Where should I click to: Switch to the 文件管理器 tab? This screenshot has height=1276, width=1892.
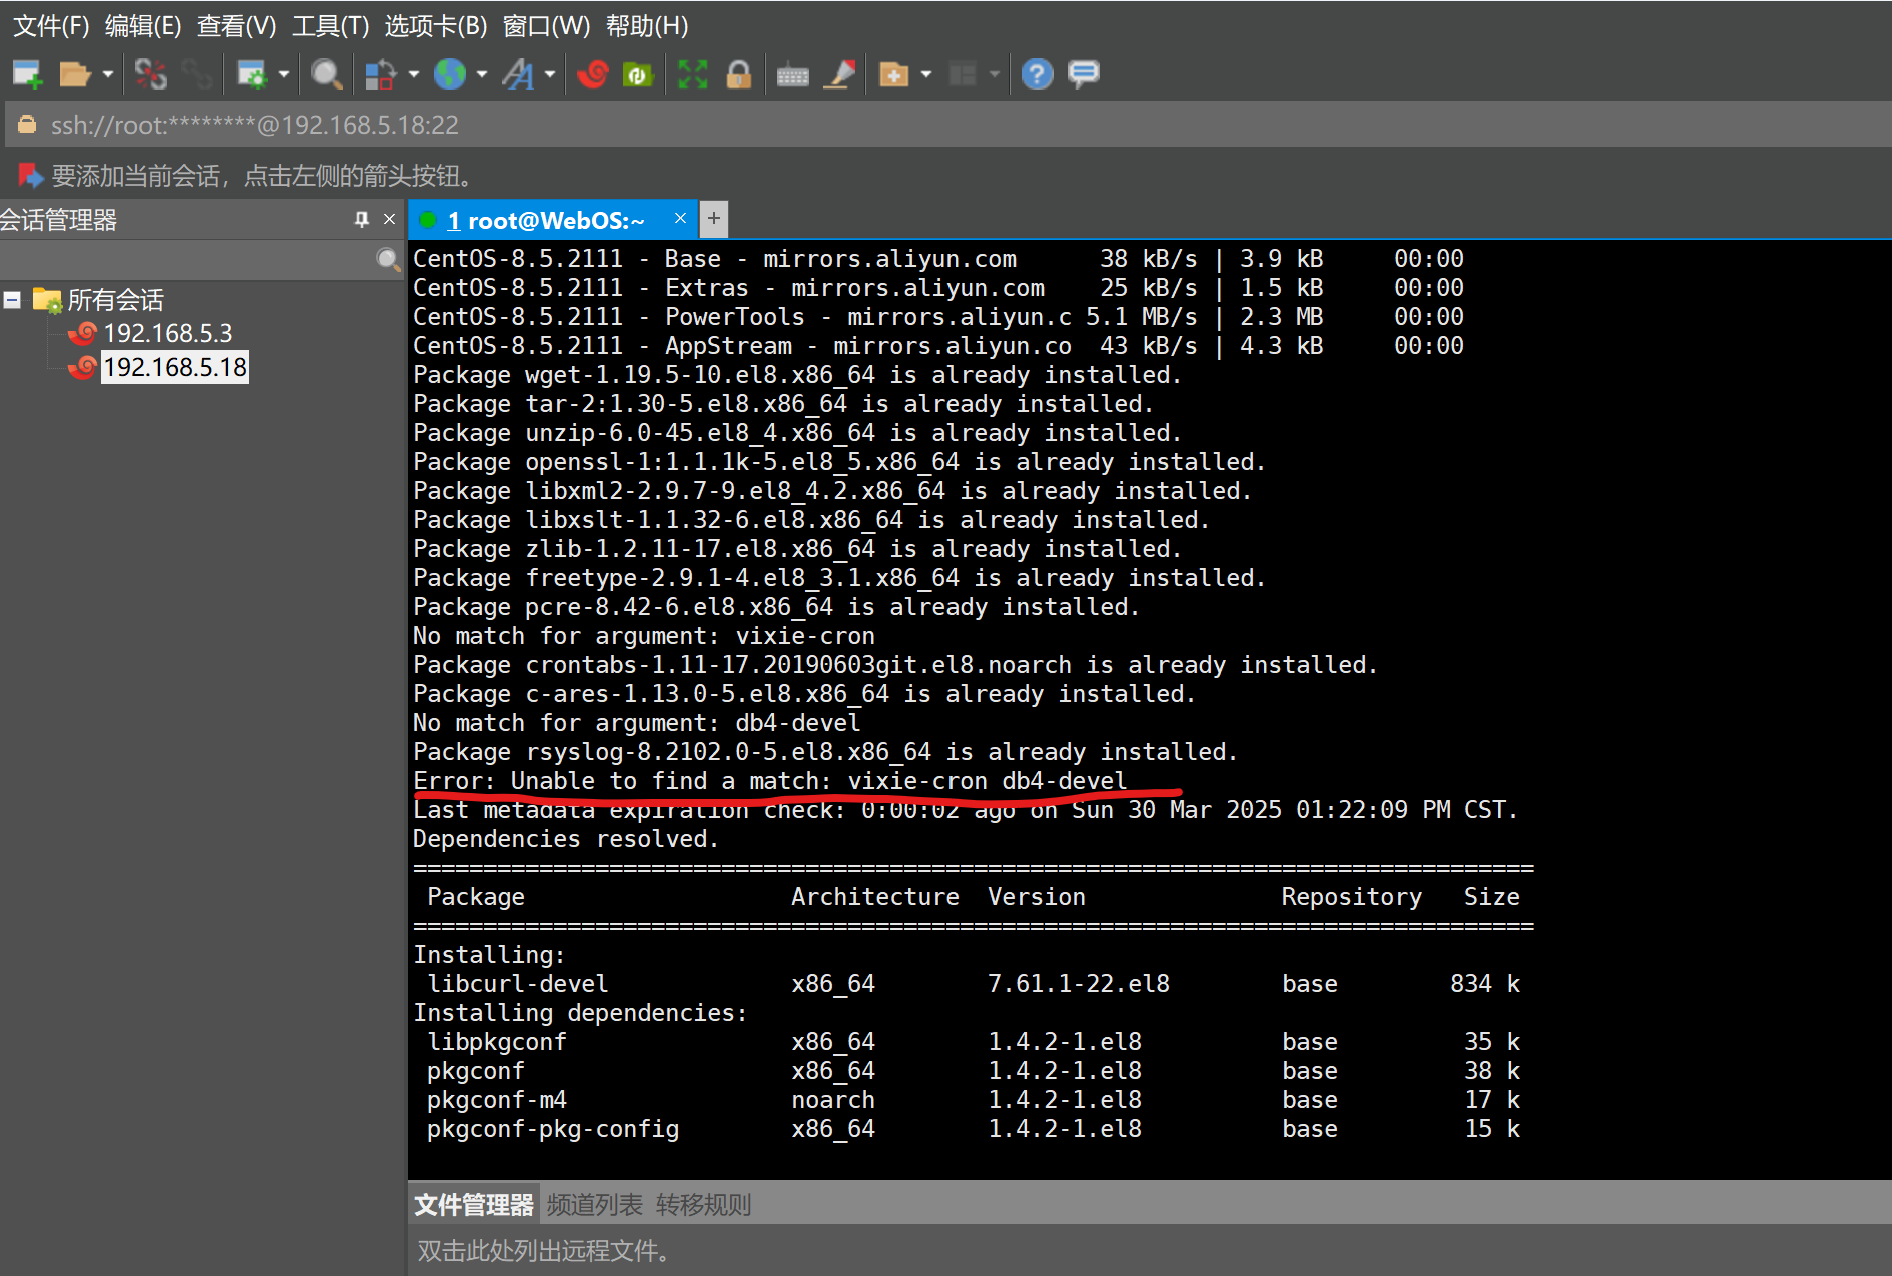pos(474,1205)
